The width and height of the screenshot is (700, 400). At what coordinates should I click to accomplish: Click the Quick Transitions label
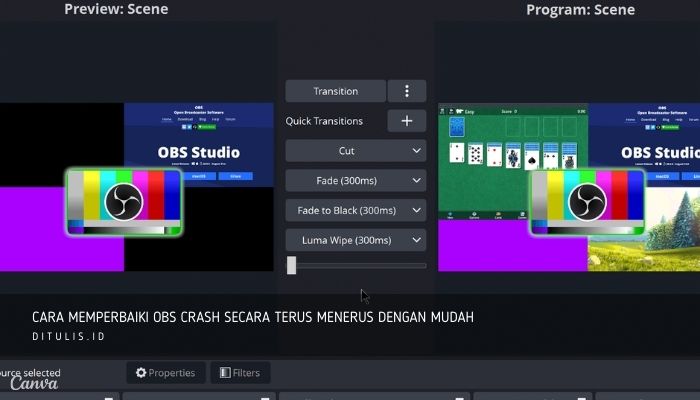(x=324, y=121)
